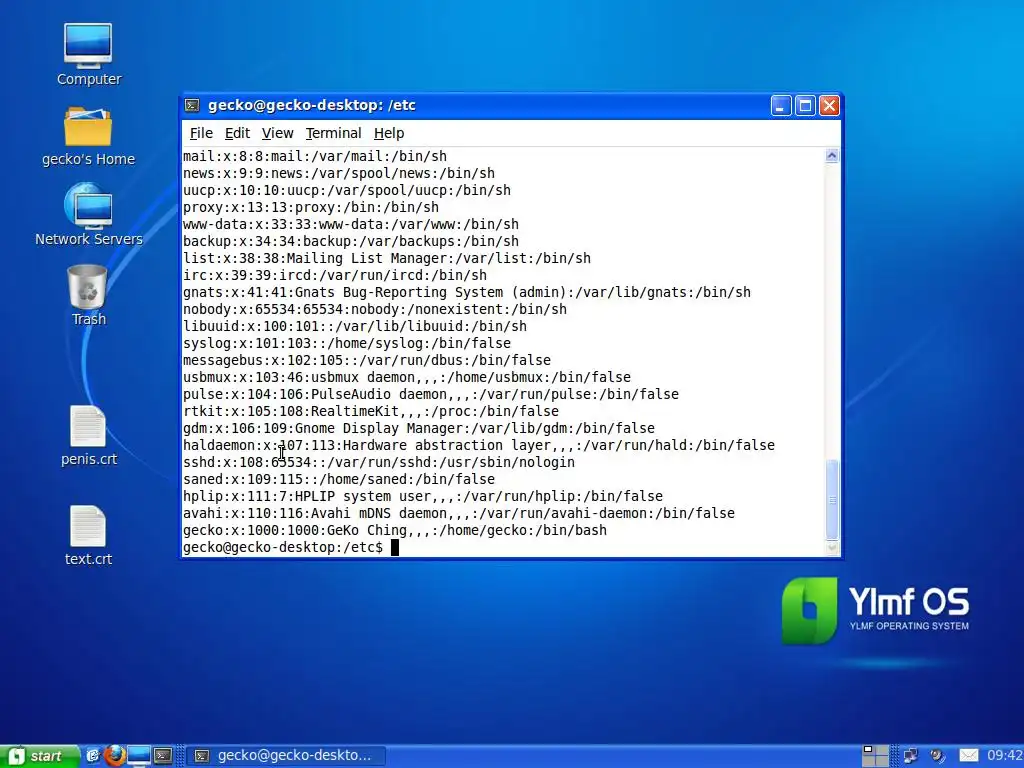The height and width of the screenshot is (768, 1024).
Task: Click the Gnome Display Manager line
Action: point(419,428)
